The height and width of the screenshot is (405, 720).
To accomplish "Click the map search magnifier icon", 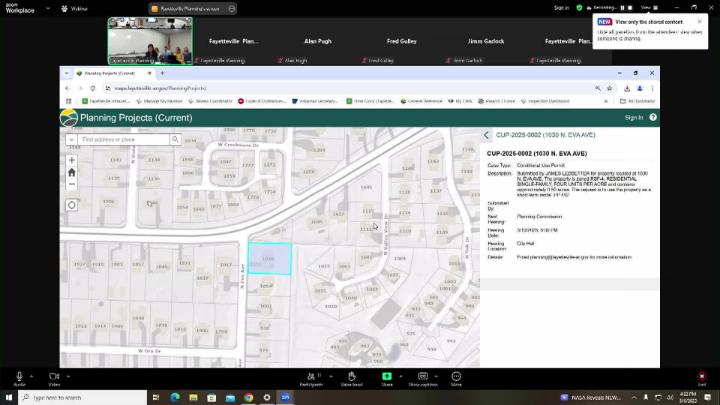I will coord(175,139).
